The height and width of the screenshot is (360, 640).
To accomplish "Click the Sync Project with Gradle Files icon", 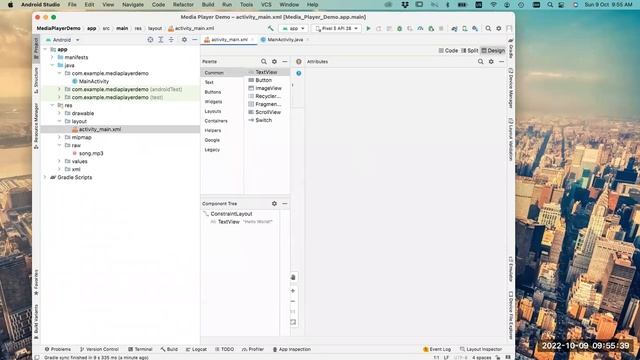I will [x=454, y=29].
